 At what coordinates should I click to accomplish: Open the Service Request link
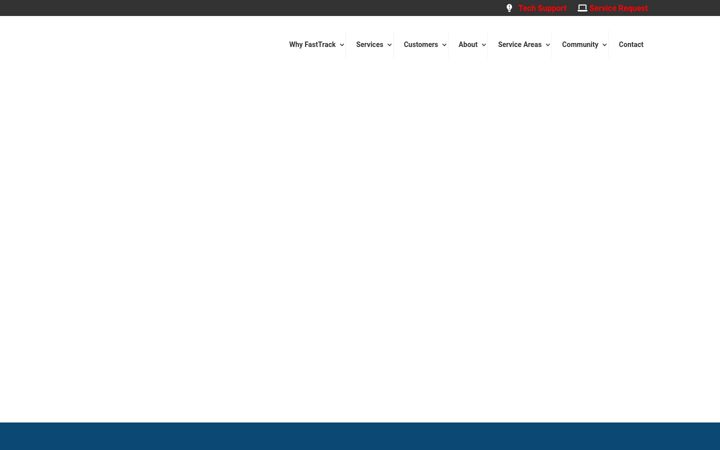(x=618, y=8)
